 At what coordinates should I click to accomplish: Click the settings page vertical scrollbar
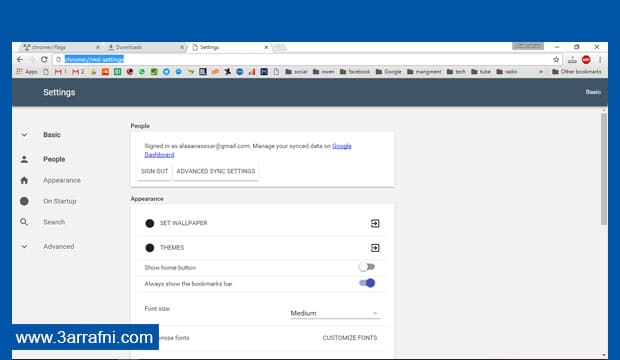pos(603,169)
